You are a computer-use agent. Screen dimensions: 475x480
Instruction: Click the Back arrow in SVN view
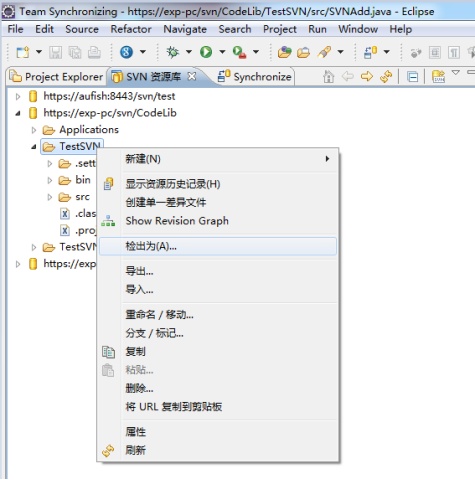[348, 77]
